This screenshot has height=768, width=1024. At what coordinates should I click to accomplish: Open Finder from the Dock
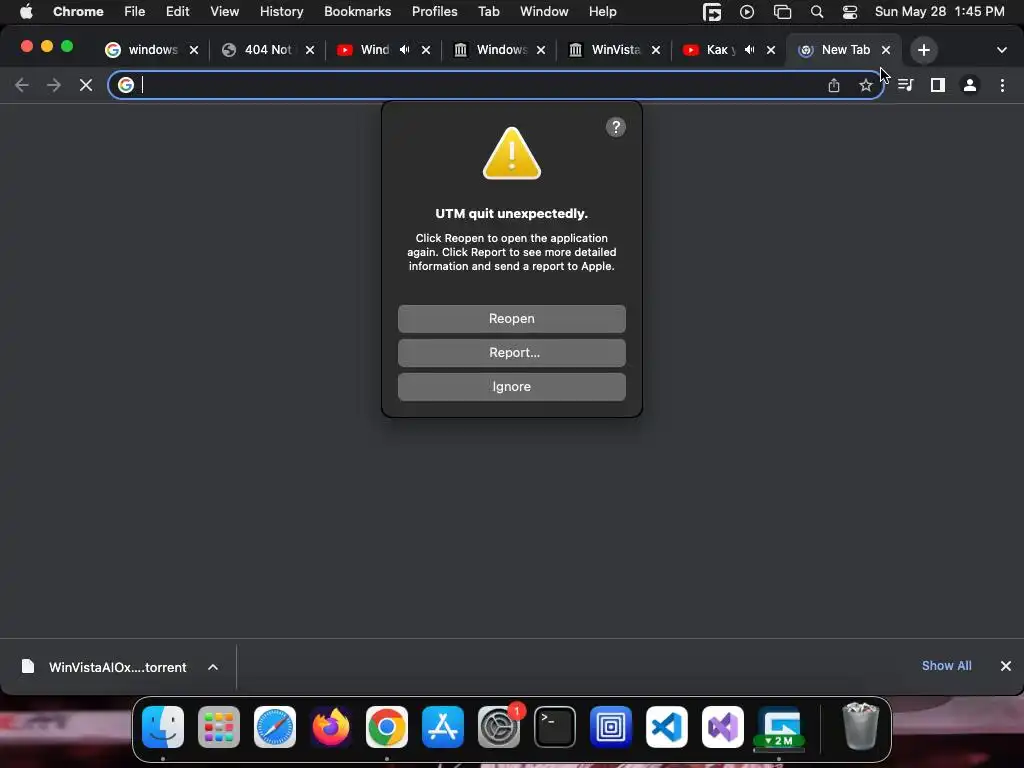pyautogui.click(x=163, y=727)
